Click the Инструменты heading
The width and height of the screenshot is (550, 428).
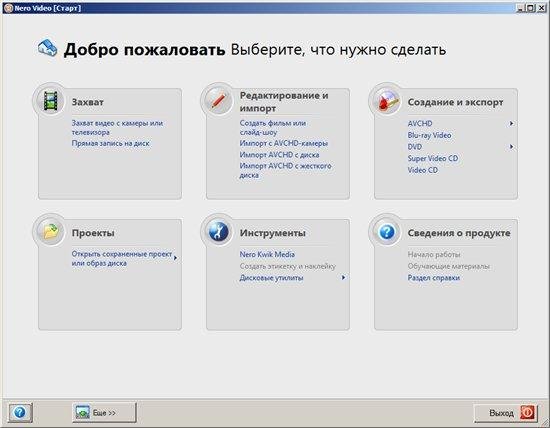(x=273, y=233)
